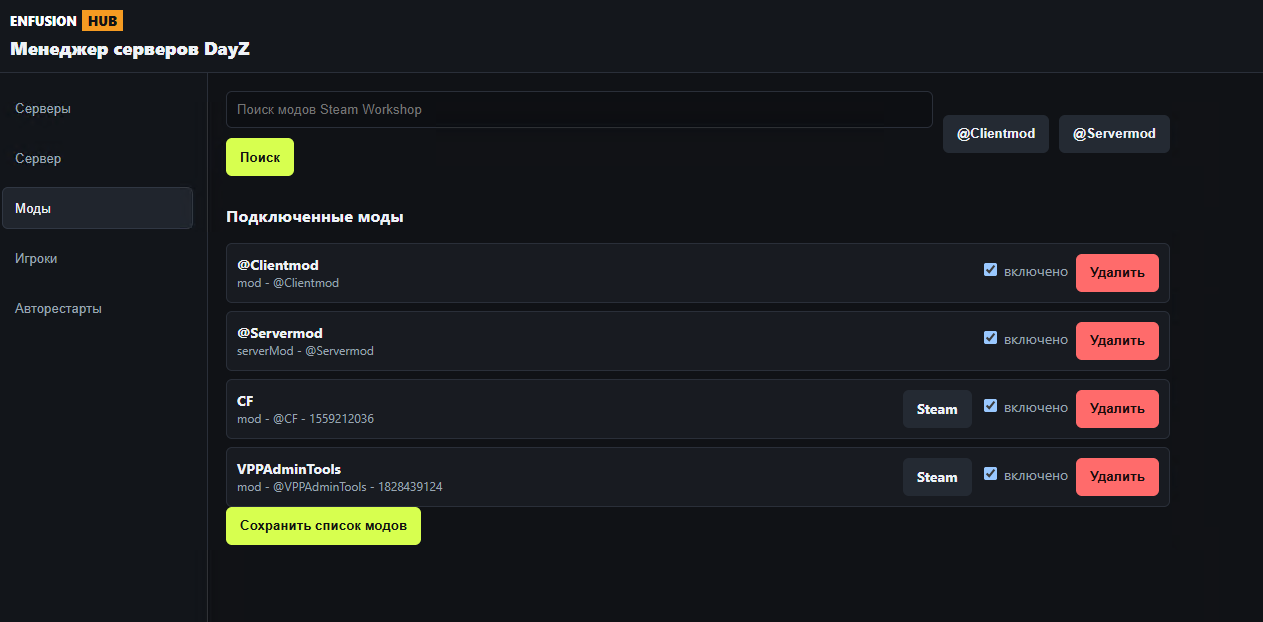Screen dimensions: 1263x622
Task: Click the CF mod title
Action: coord(245,401)
